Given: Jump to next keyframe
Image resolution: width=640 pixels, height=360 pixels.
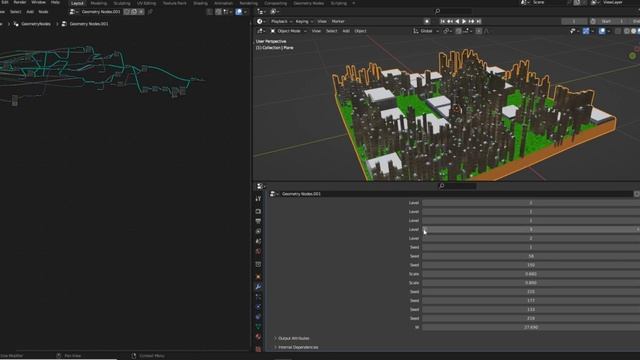Looking at the screenshot, I should pyautogui.click(x=471, y=21).
